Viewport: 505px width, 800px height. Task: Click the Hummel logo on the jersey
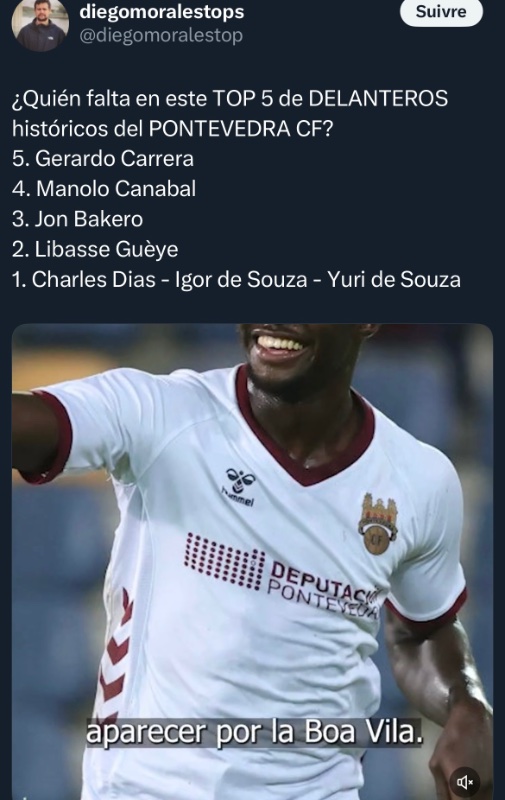pos(239,487)
